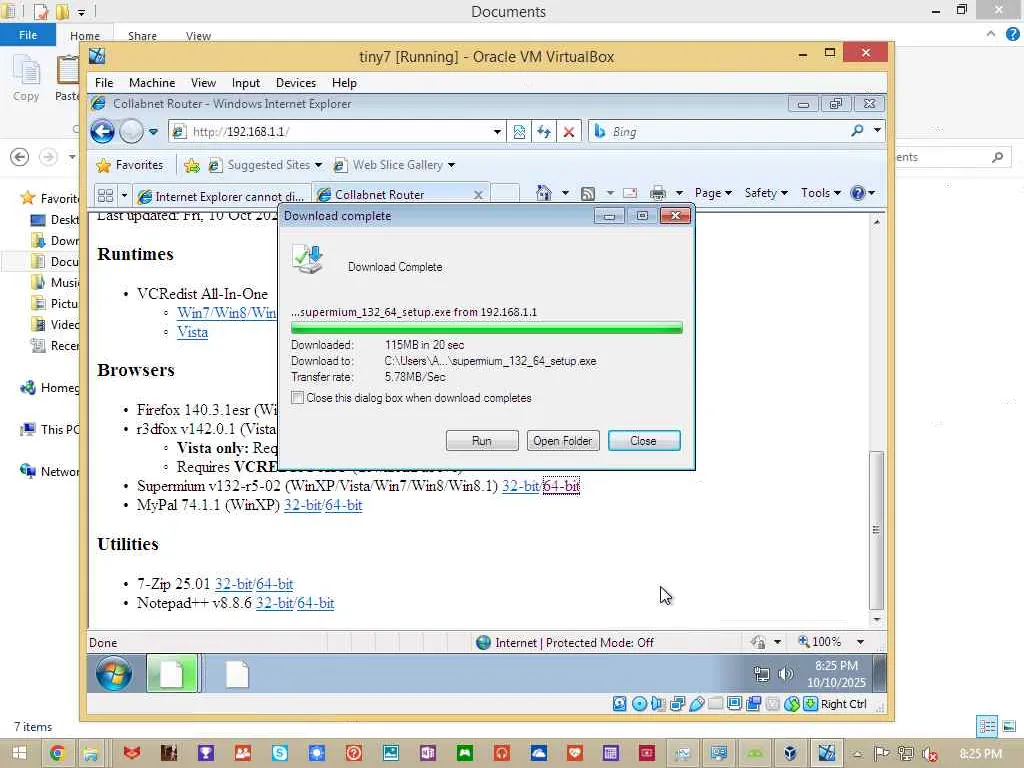
Task: Click the Windows 7 Start orb
Action: (114, 673)
